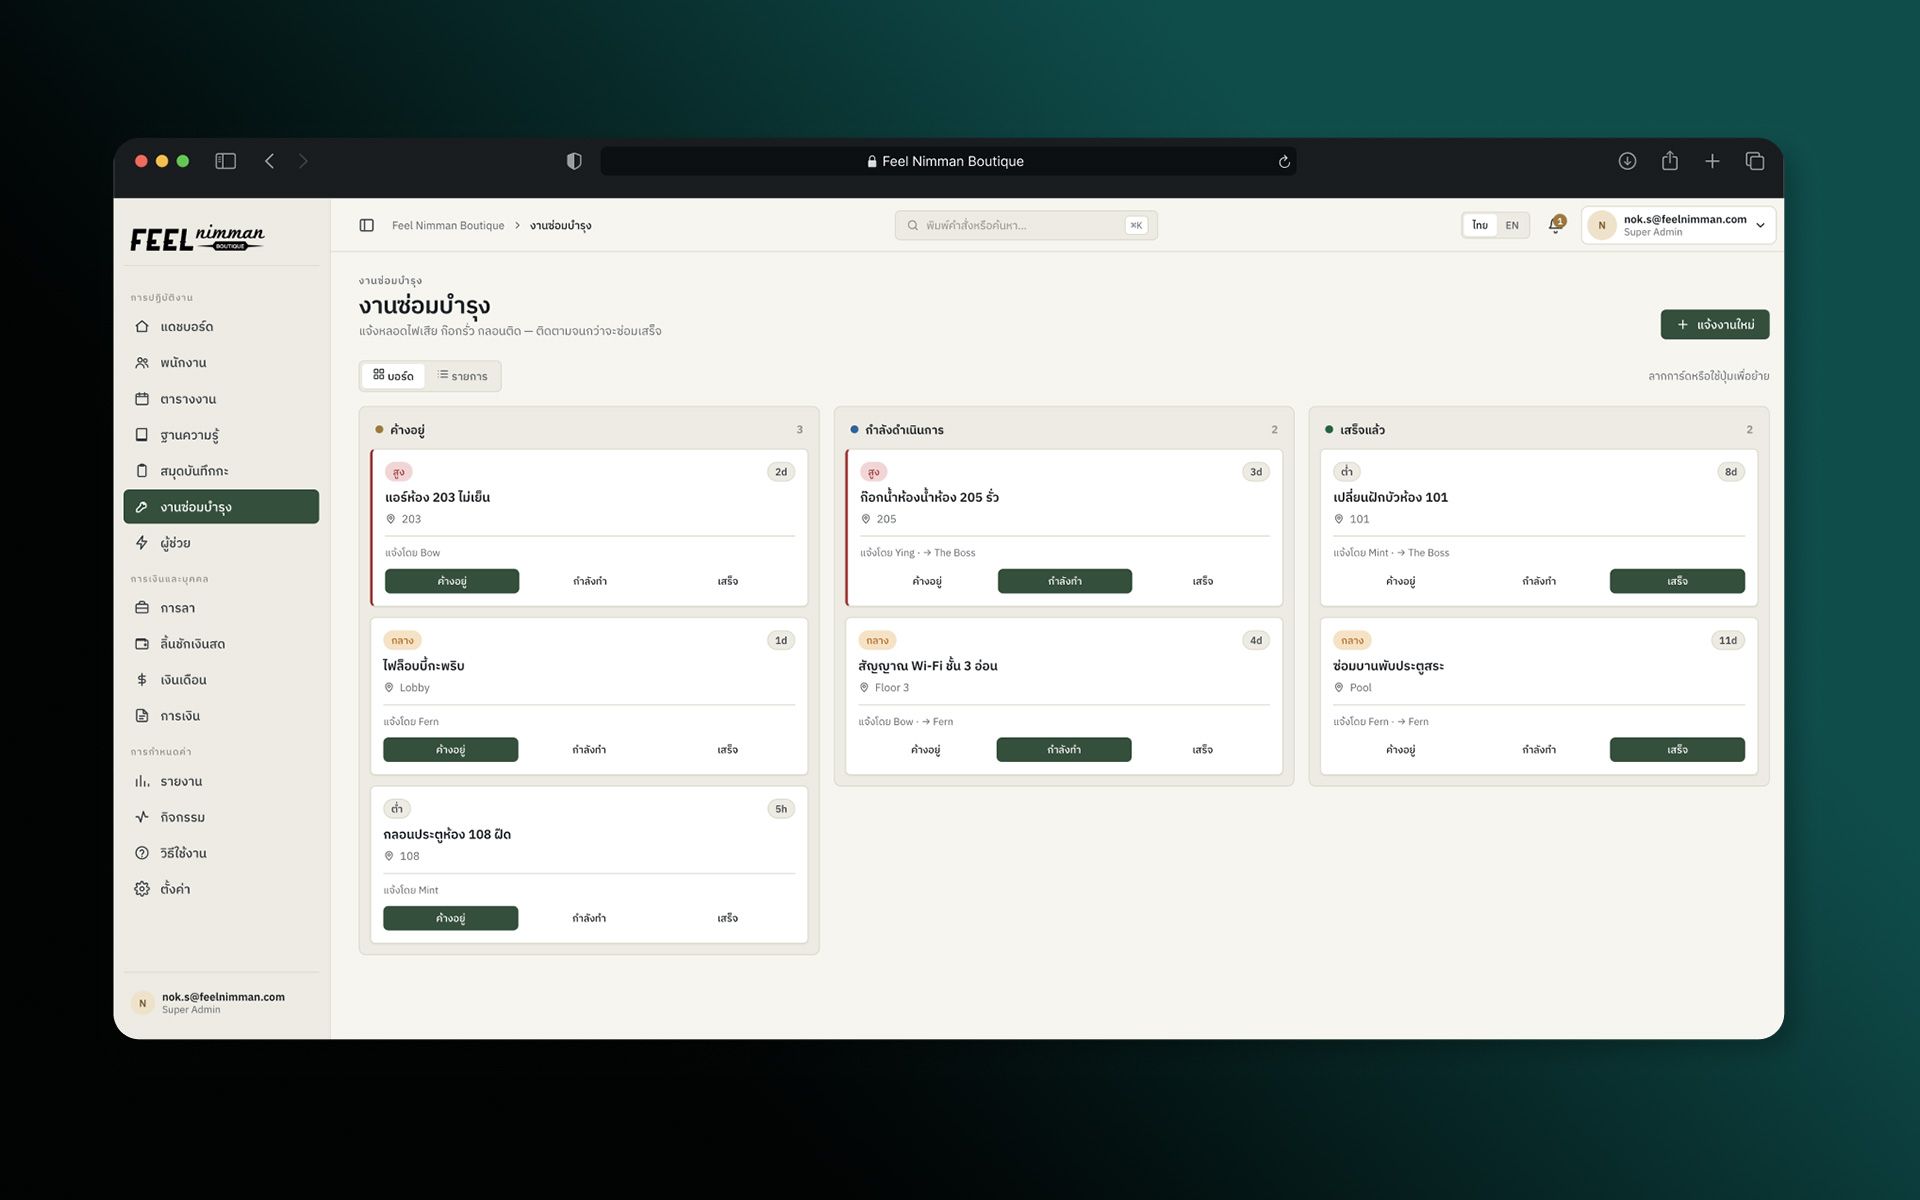
Task: Click Safari address bar Feel Nimman Boutique
Action: pos(948,161)
